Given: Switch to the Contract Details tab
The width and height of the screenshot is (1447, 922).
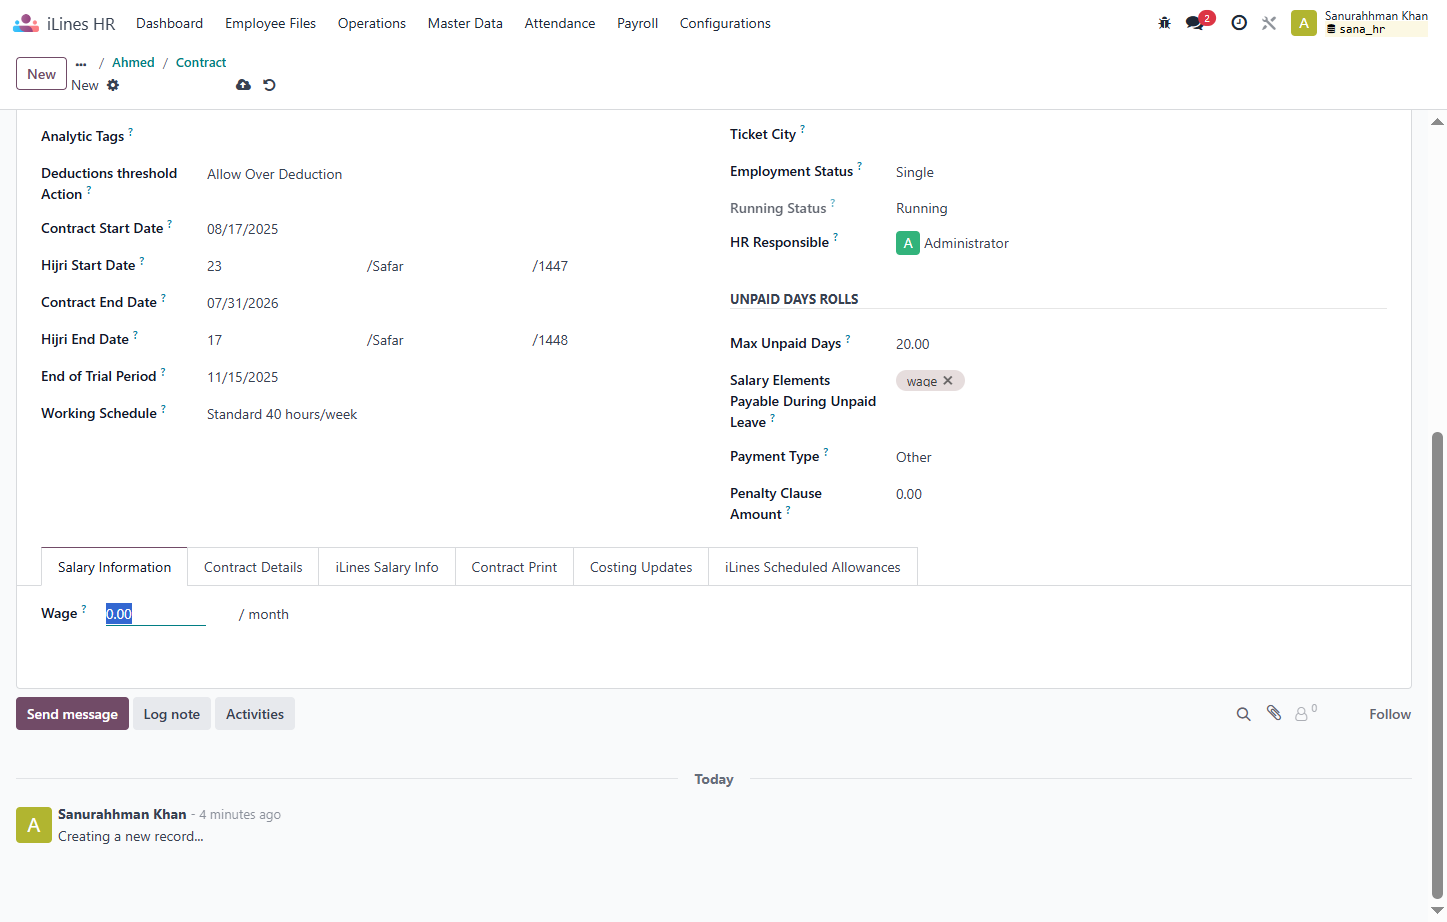Looking at the screenshot, I should pyautogui.click(x=253, y=567).
